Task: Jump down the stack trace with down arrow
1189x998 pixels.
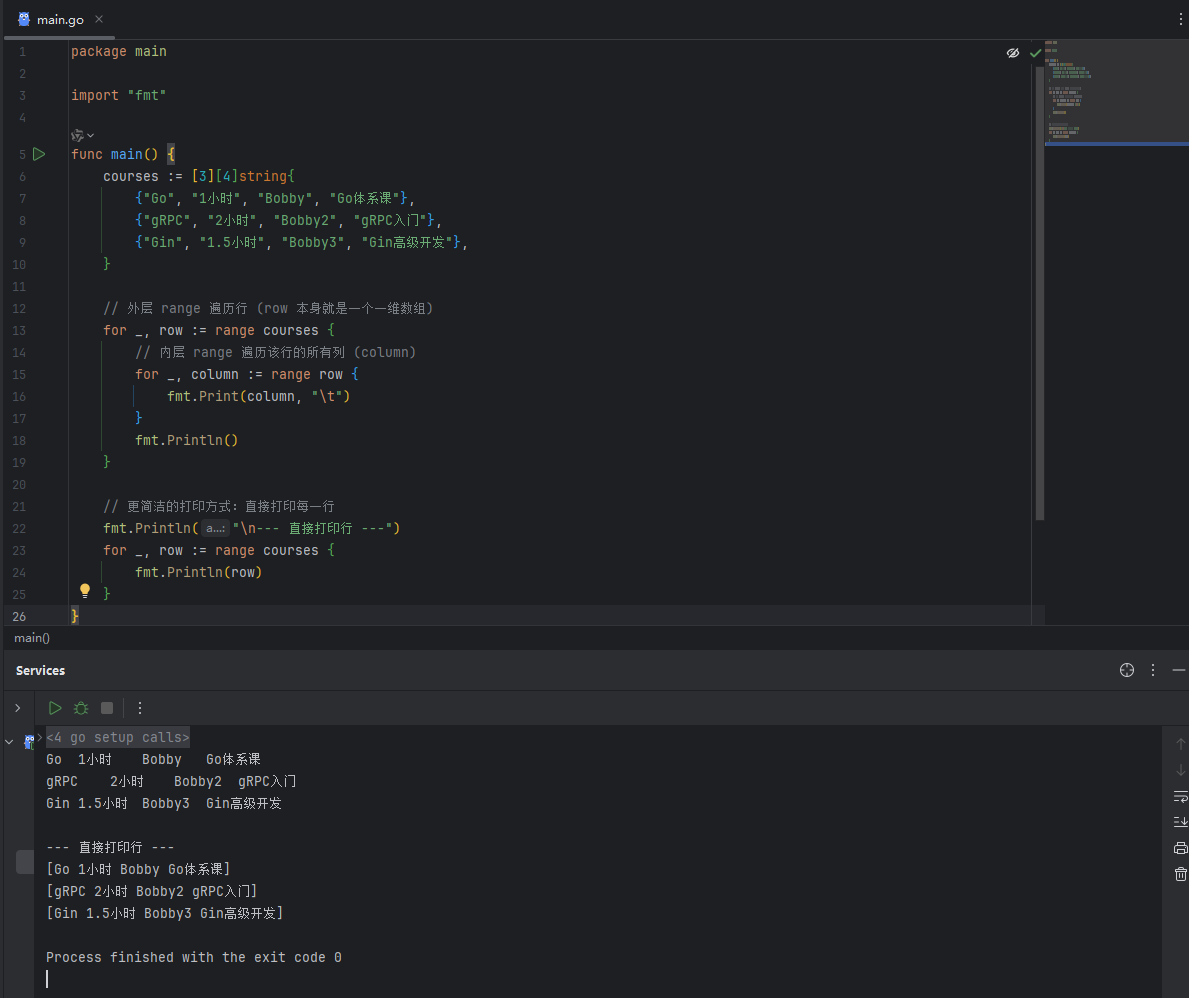Action: coord(1180,770)
